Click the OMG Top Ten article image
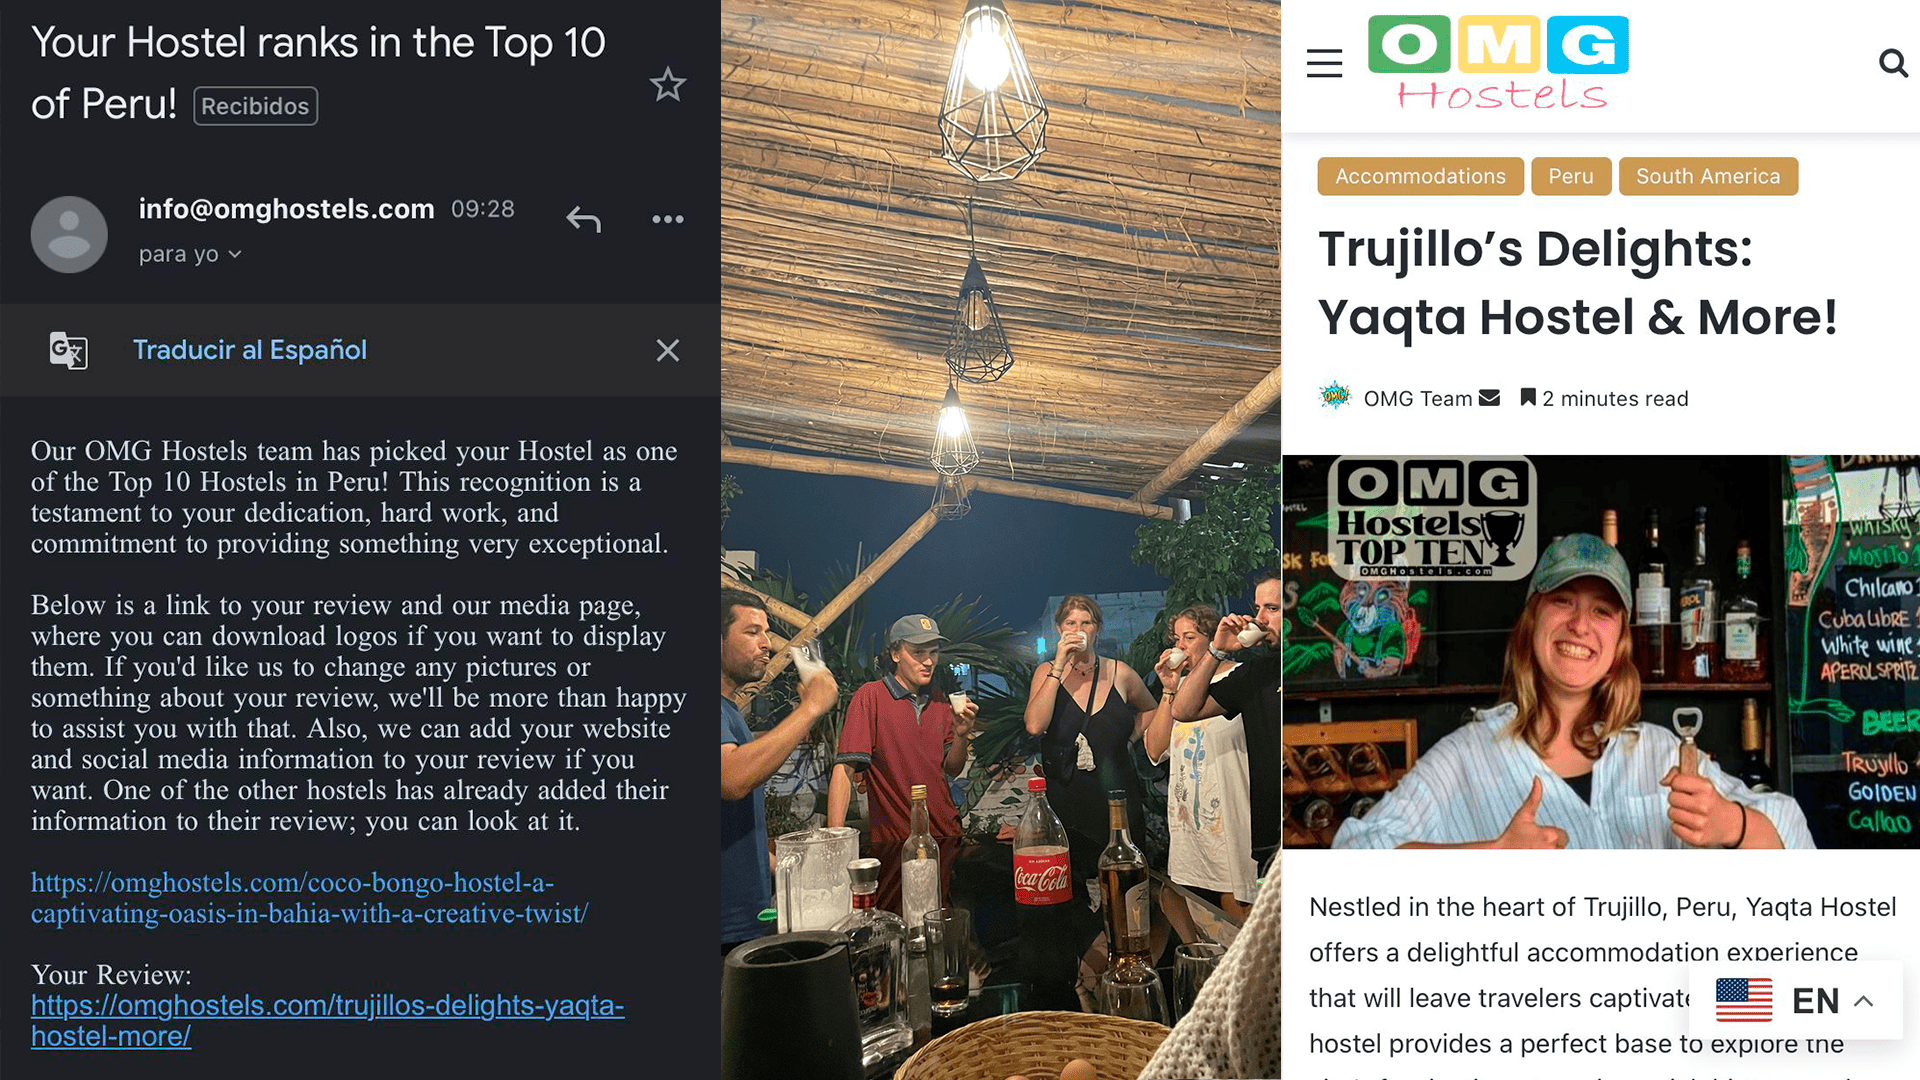 [x=1600, y=652]
